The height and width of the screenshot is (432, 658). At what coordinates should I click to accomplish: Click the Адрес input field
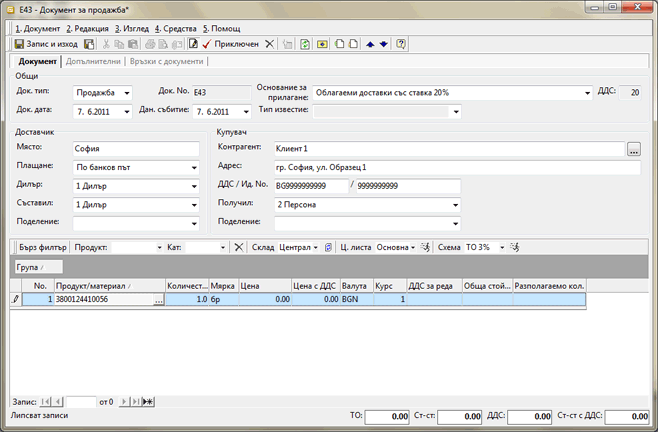click(457, 168)
